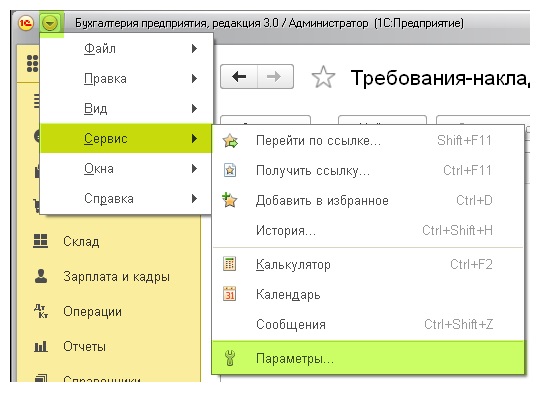
Task: Open the Зарплата и кадры section
Action: point(117,277)
